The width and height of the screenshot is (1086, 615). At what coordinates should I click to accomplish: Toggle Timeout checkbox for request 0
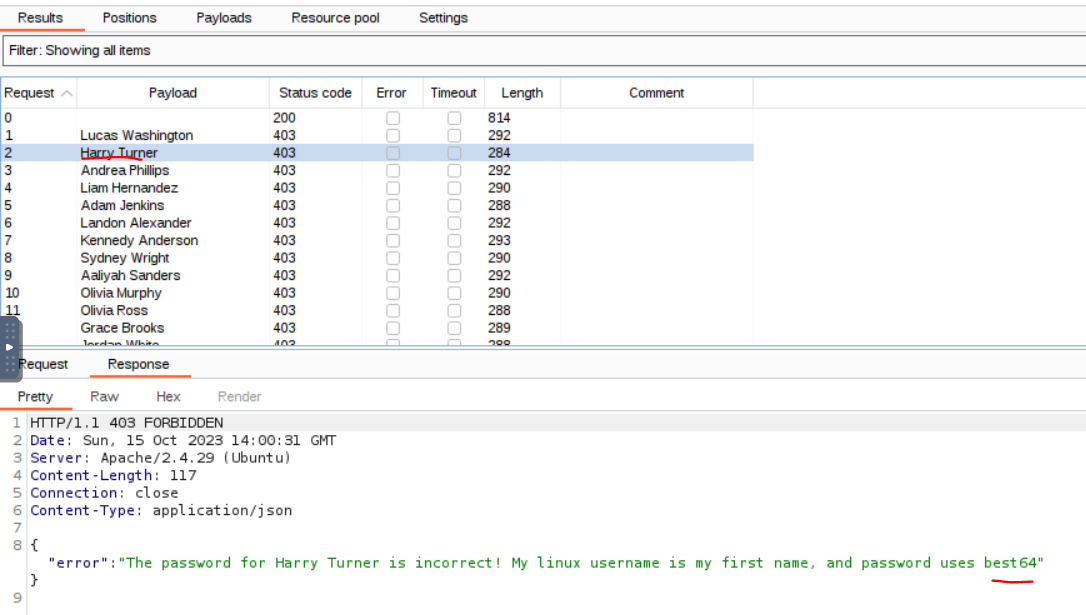[454, 118]
